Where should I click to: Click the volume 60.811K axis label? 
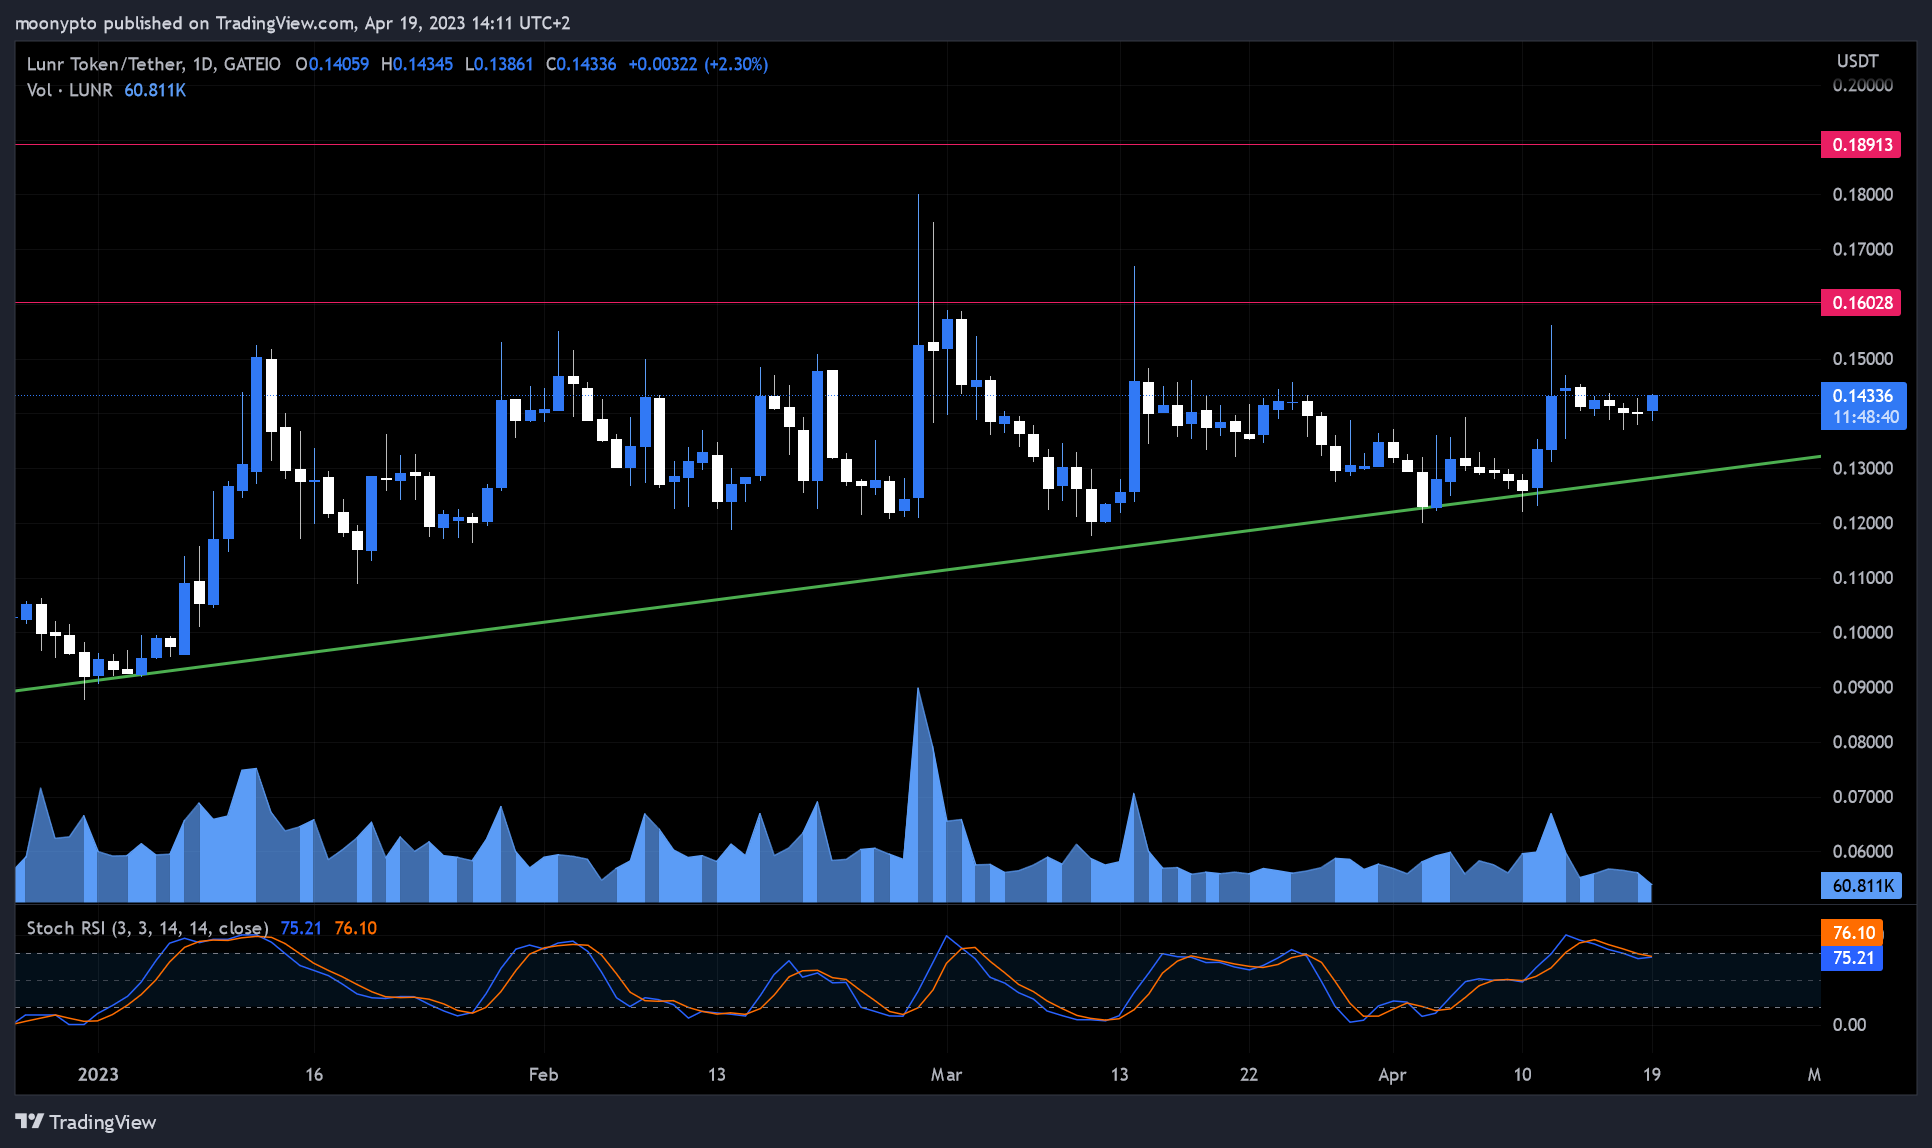click(x=1861, y=886)
